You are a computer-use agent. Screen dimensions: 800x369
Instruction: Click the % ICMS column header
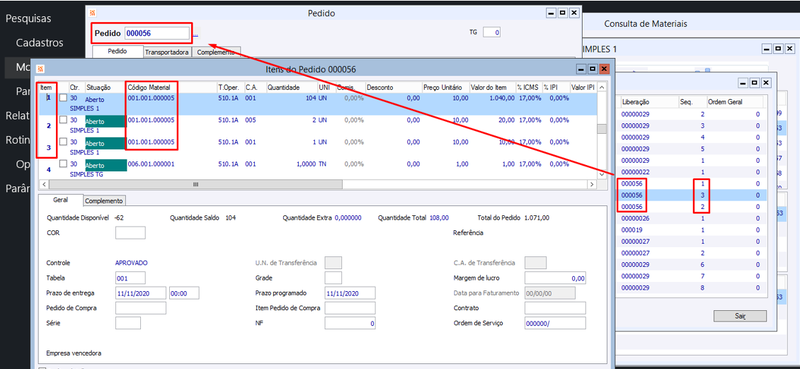tap(529, 88)
